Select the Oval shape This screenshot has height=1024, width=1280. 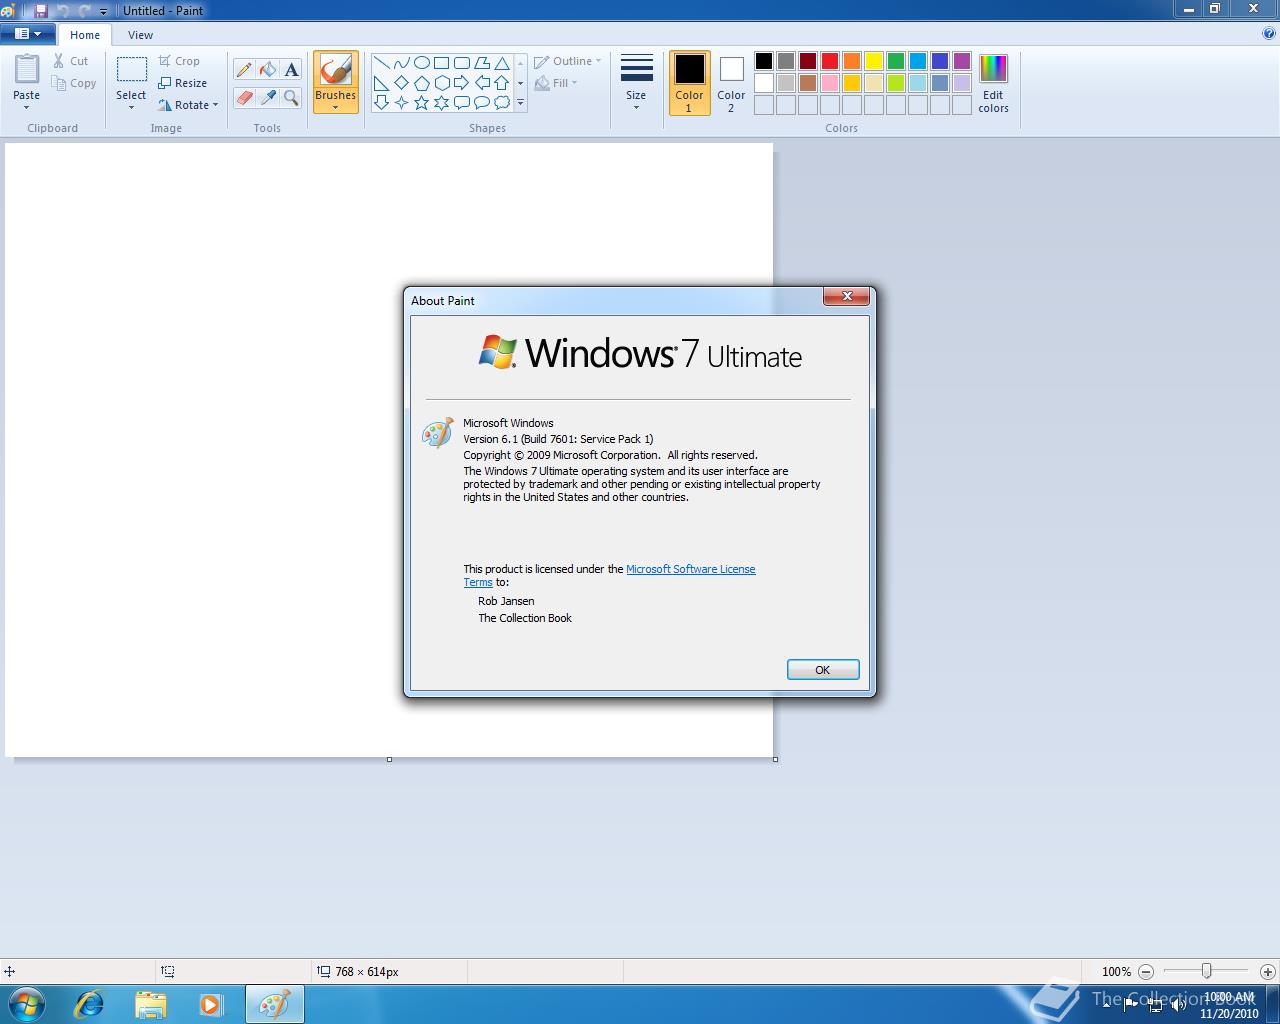point(421,63)
